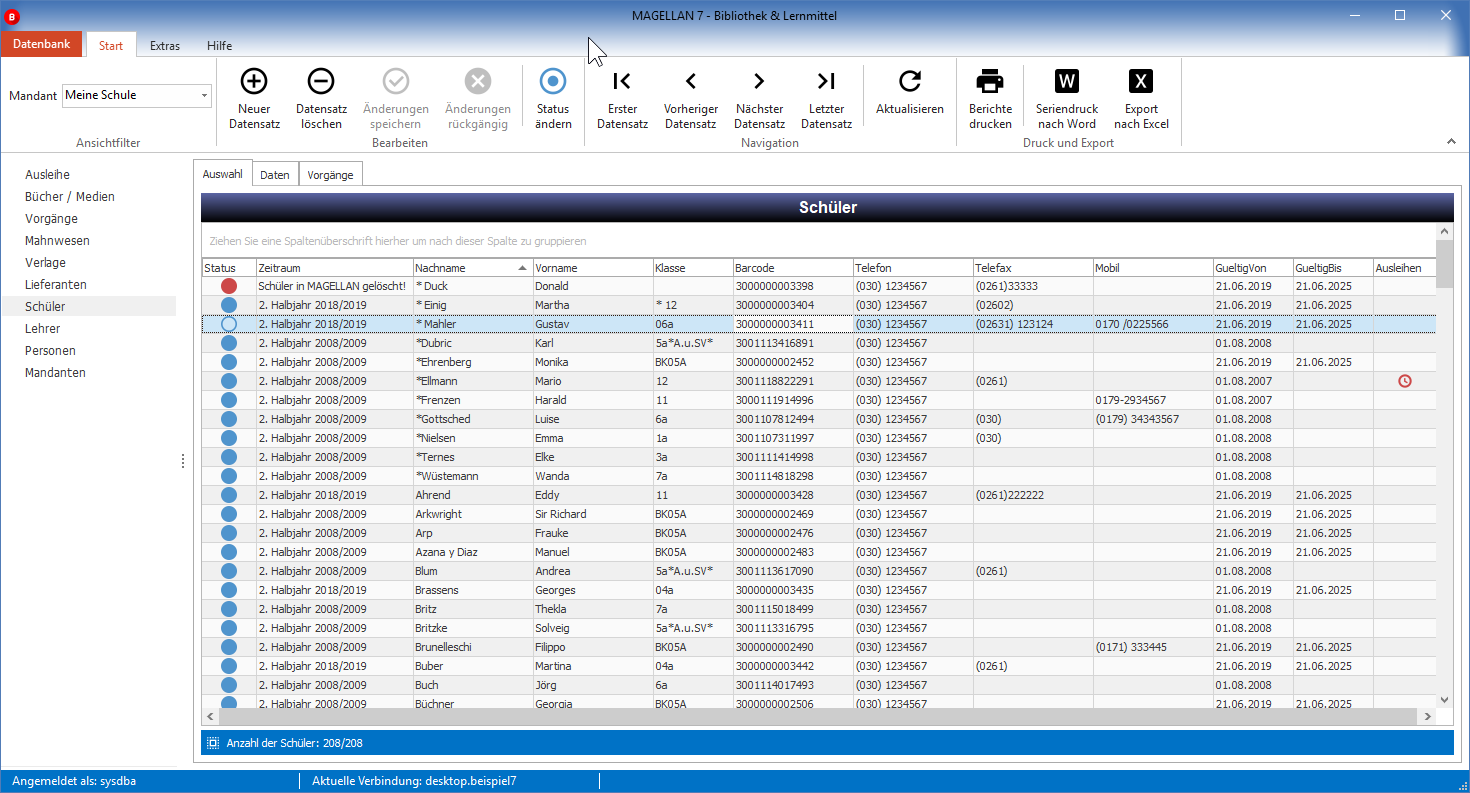The image size is (1470, 793).
Task: Open Ausleihe in the sidebar
Action: pos(48,175)
